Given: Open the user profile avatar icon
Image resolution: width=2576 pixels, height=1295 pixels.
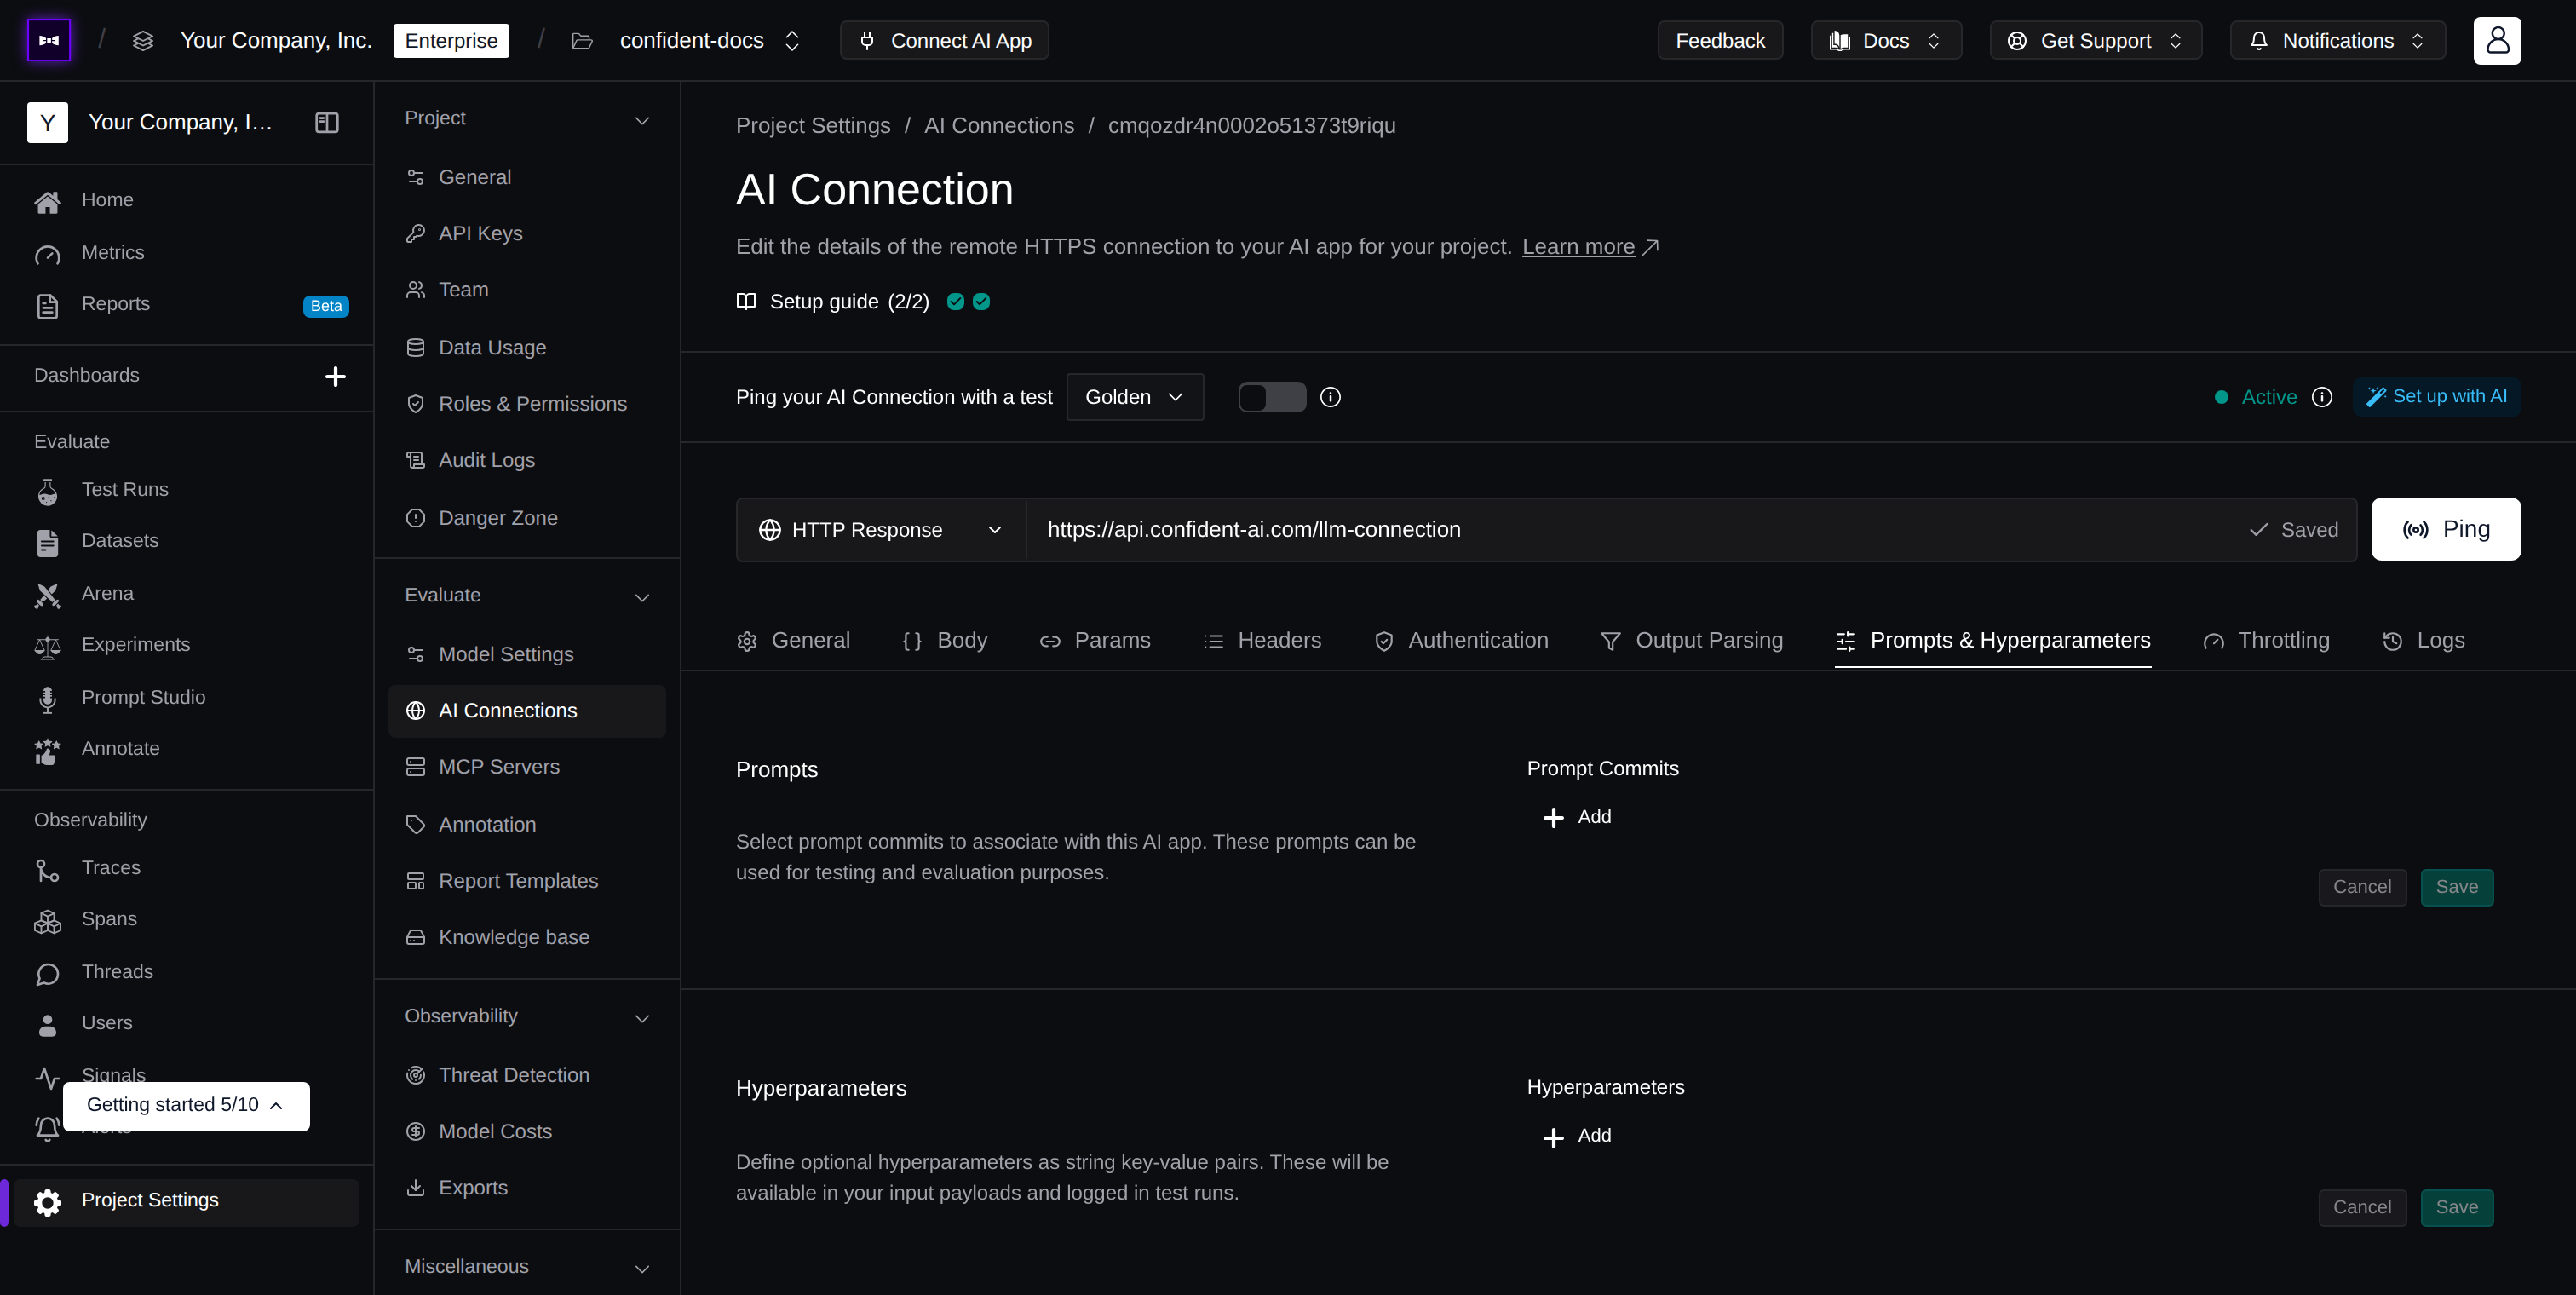Looking at the screenshot, I should [x=2497, y=40].
